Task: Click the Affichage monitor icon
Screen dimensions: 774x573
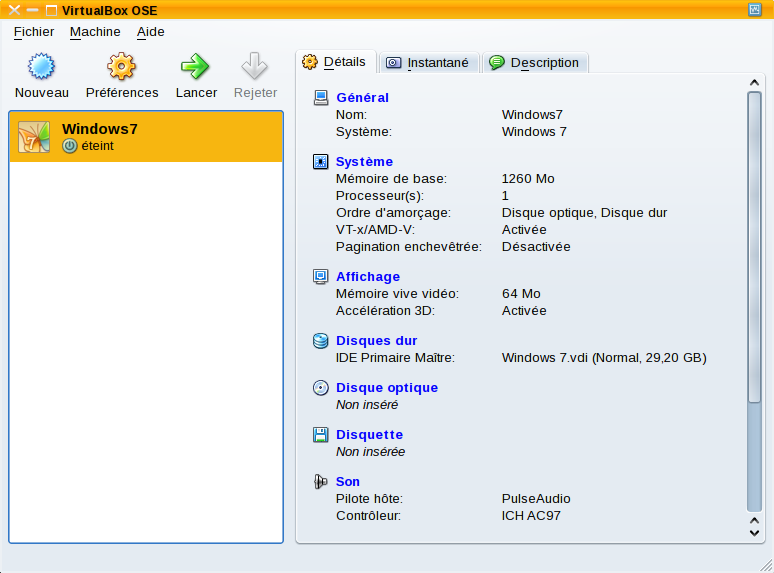Action: pyautogui.click(x=321, y=276)
